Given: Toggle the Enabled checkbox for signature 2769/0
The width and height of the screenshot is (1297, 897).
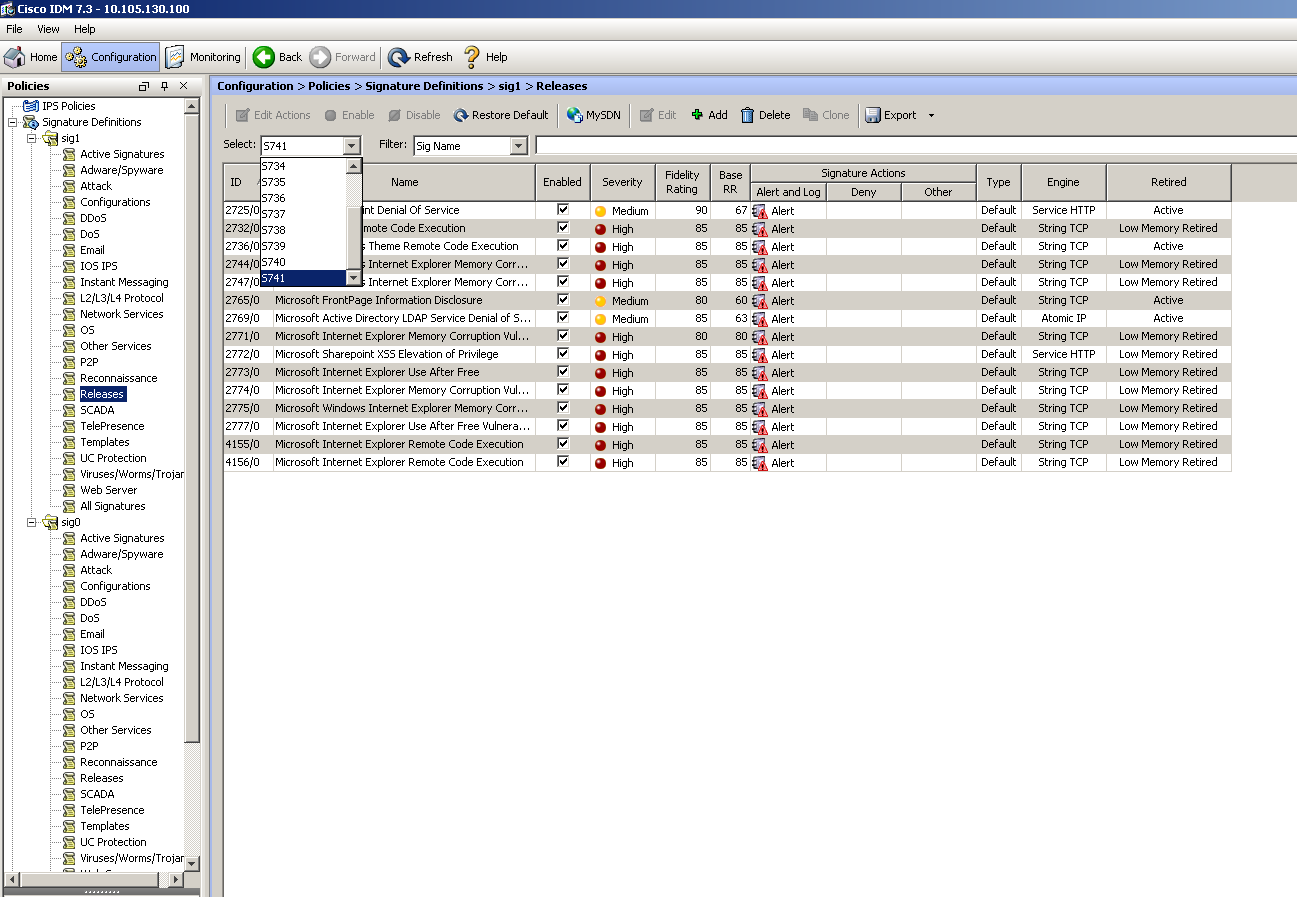Looking at the screenshot, I should point(563,318).
